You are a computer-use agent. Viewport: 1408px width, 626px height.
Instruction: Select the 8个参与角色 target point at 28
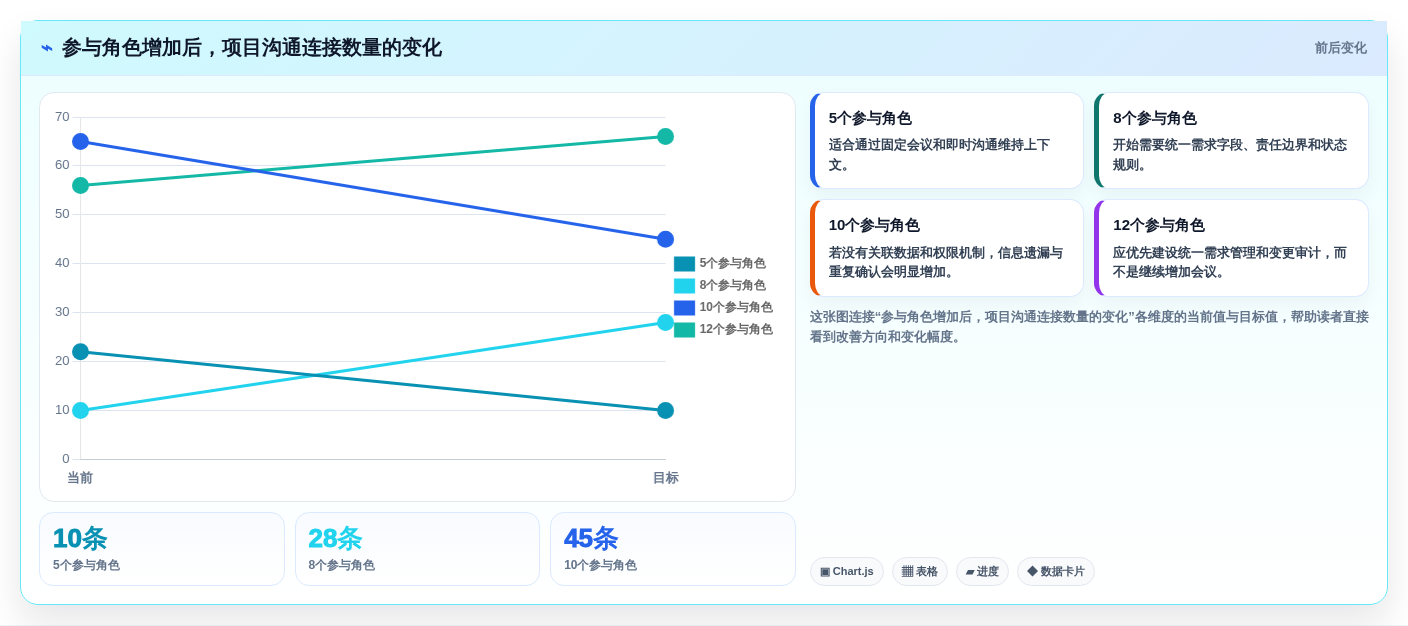pos(665,323)
